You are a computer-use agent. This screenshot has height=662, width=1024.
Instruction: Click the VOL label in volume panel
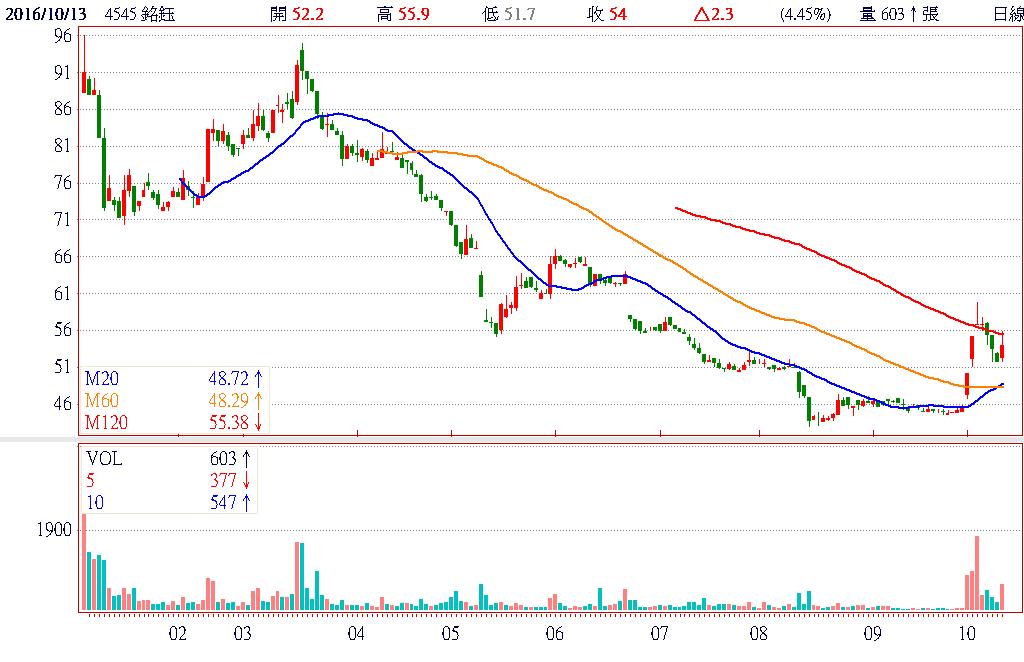(x=104, y=458)
